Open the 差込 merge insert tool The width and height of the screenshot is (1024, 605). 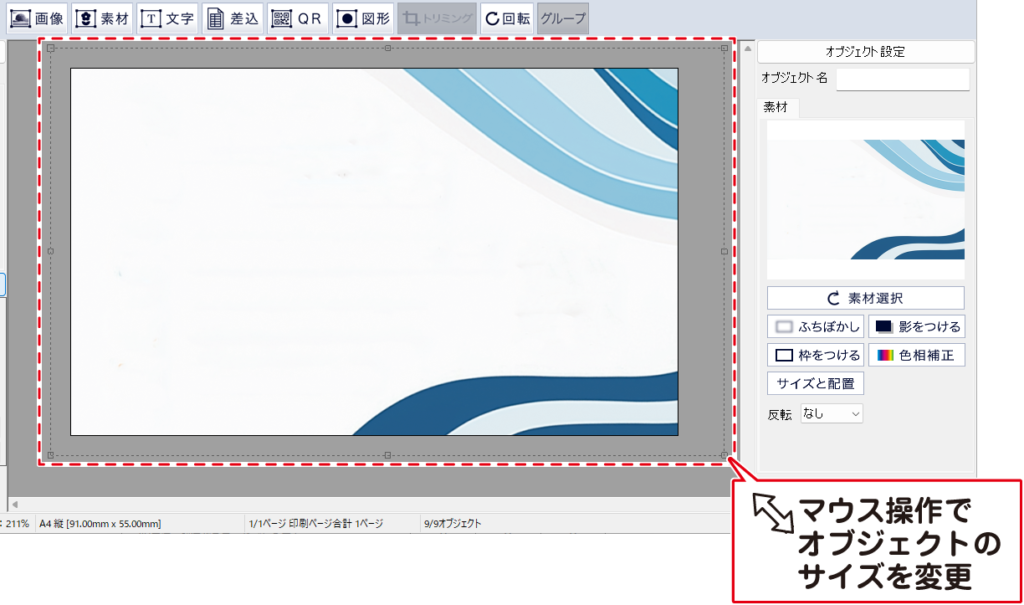click(x=232, y=18)
